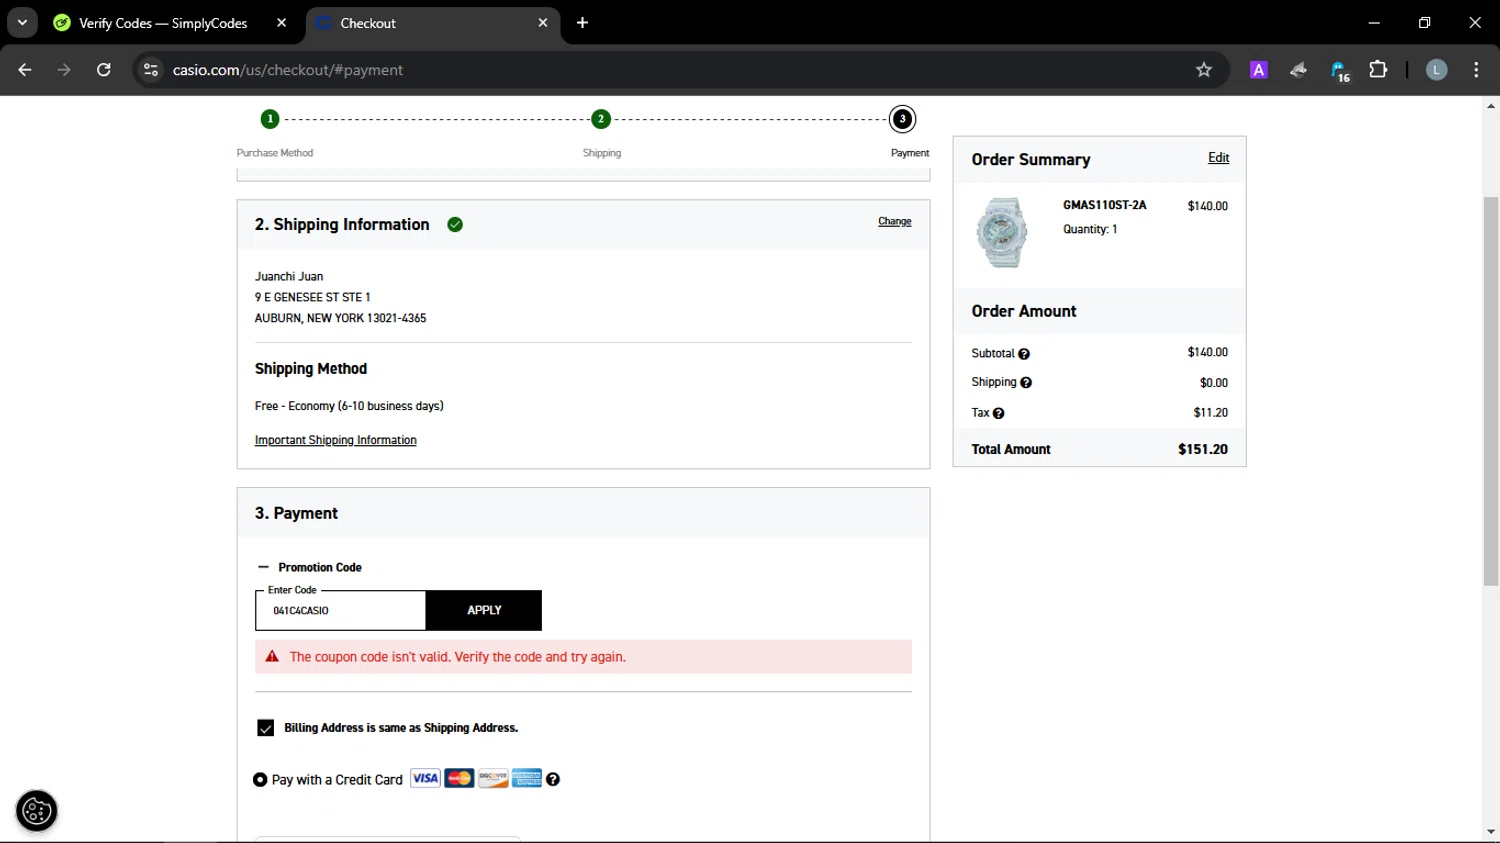1500x843 pixels.
Task: Open a new browser tab
Action: coord(583,23)
